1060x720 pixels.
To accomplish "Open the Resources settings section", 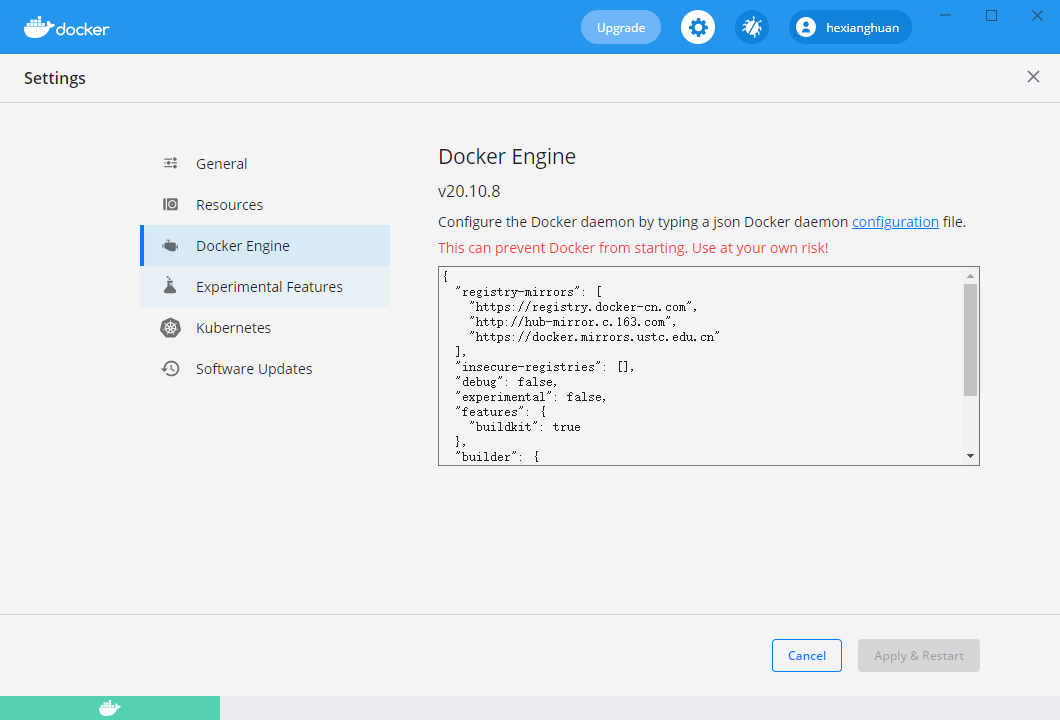I will point(265,205).
